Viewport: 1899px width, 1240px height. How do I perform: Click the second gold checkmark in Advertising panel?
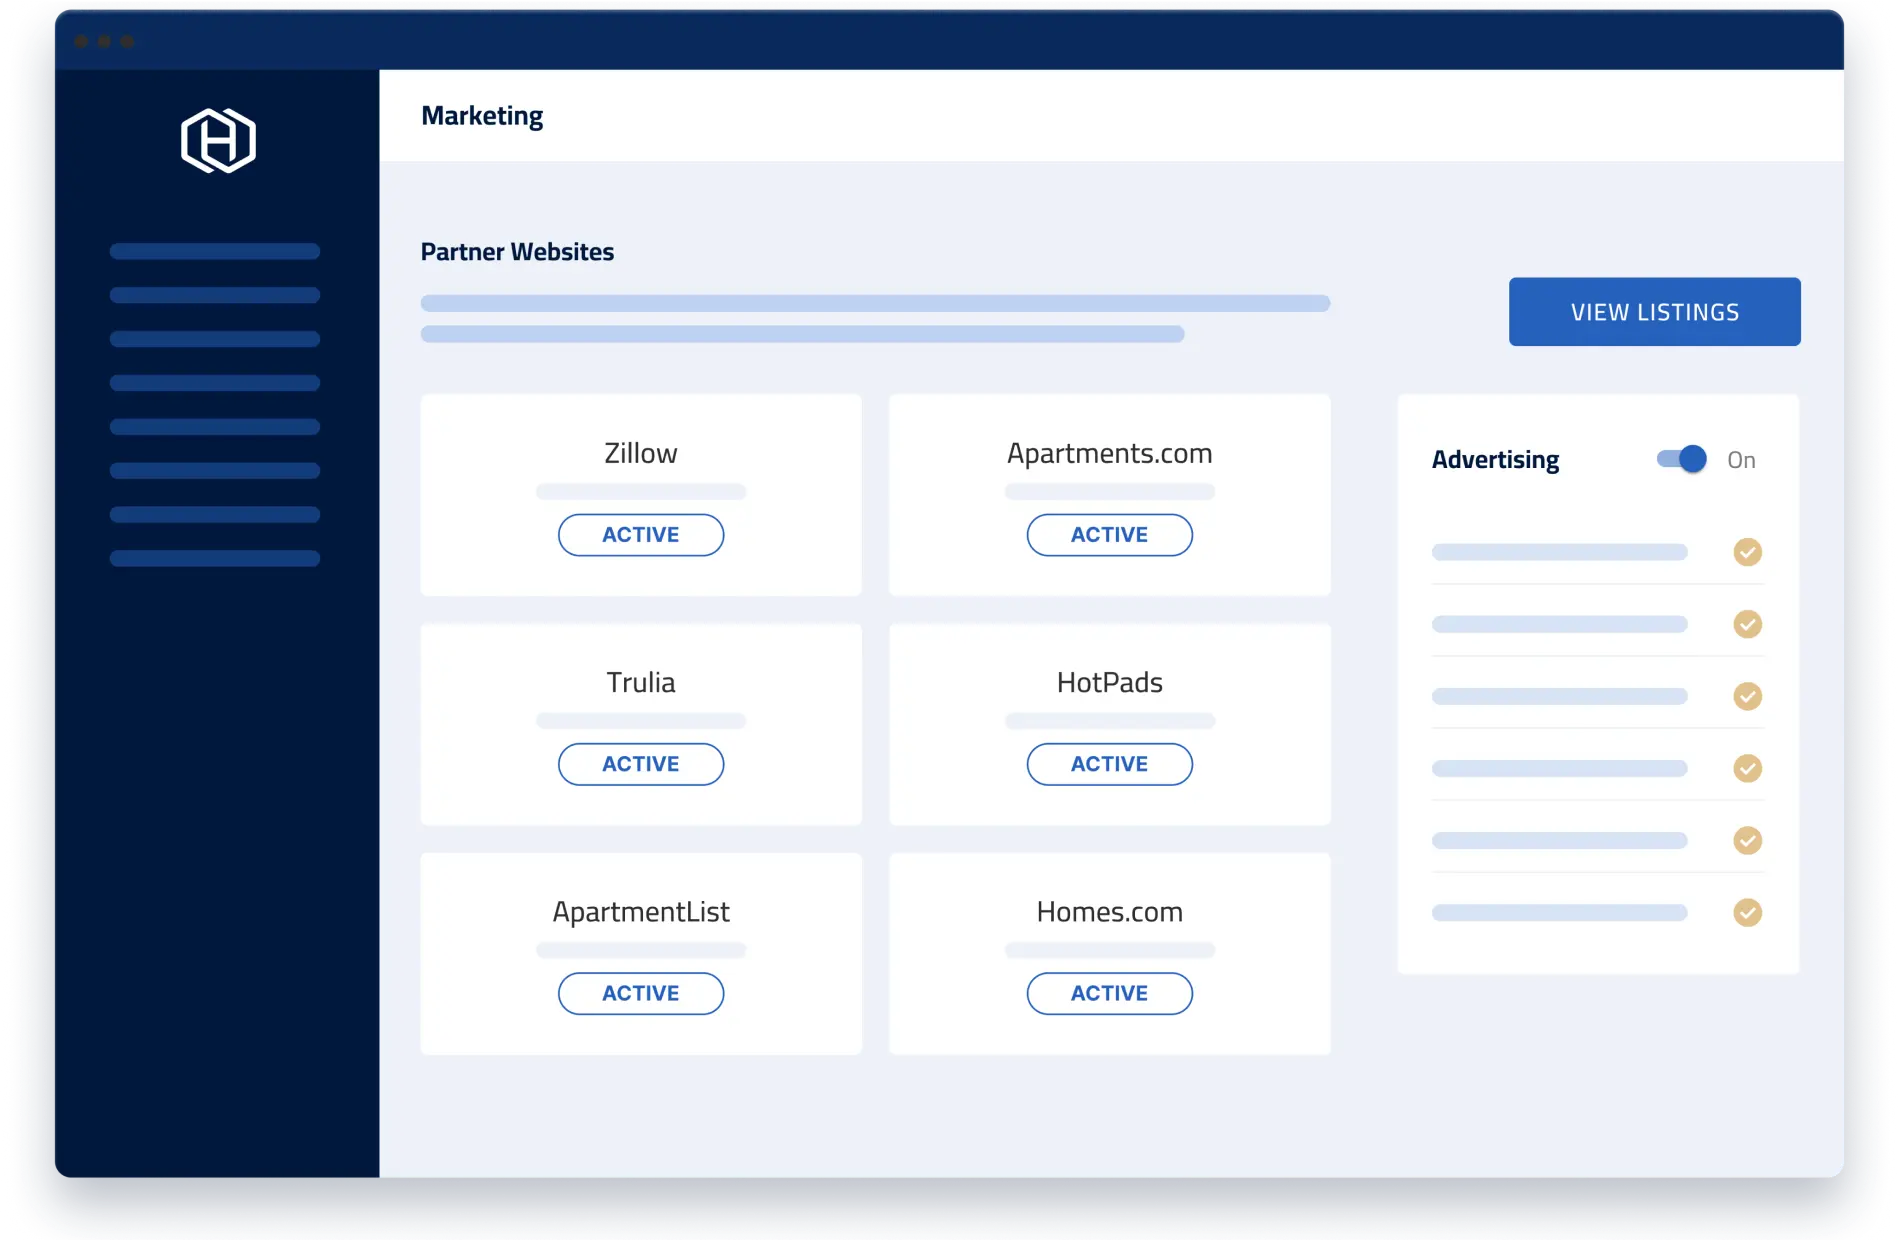pyautogui.click(x=1748, y=624)
